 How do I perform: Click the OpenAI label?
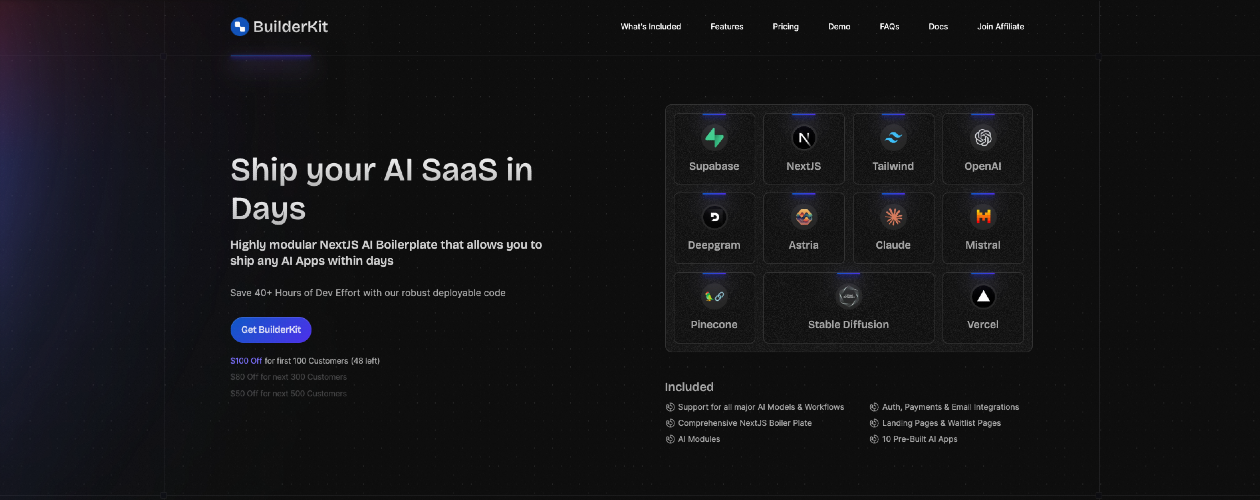[x=983, y=166]
